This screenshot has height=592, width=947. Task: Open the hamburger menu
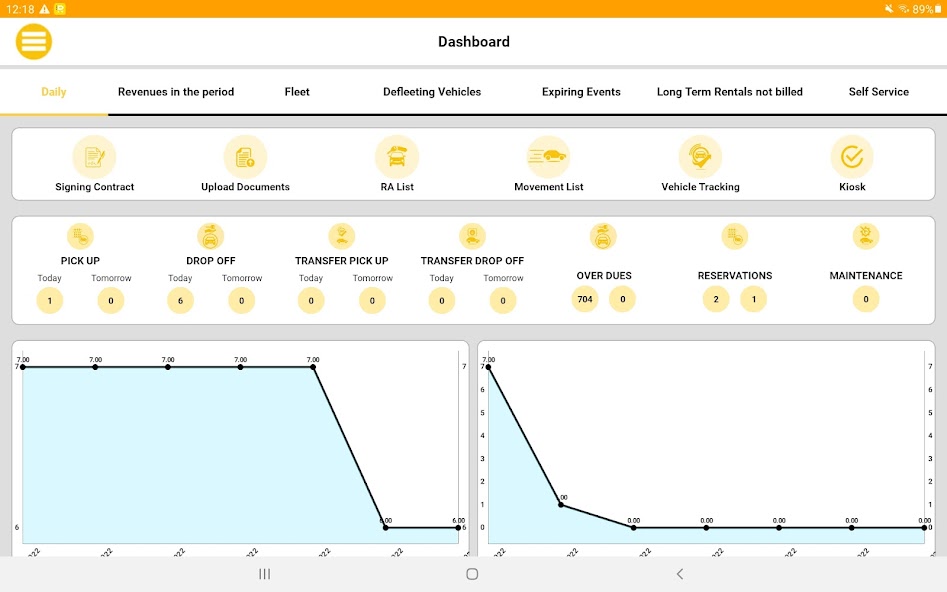point(34,42)
